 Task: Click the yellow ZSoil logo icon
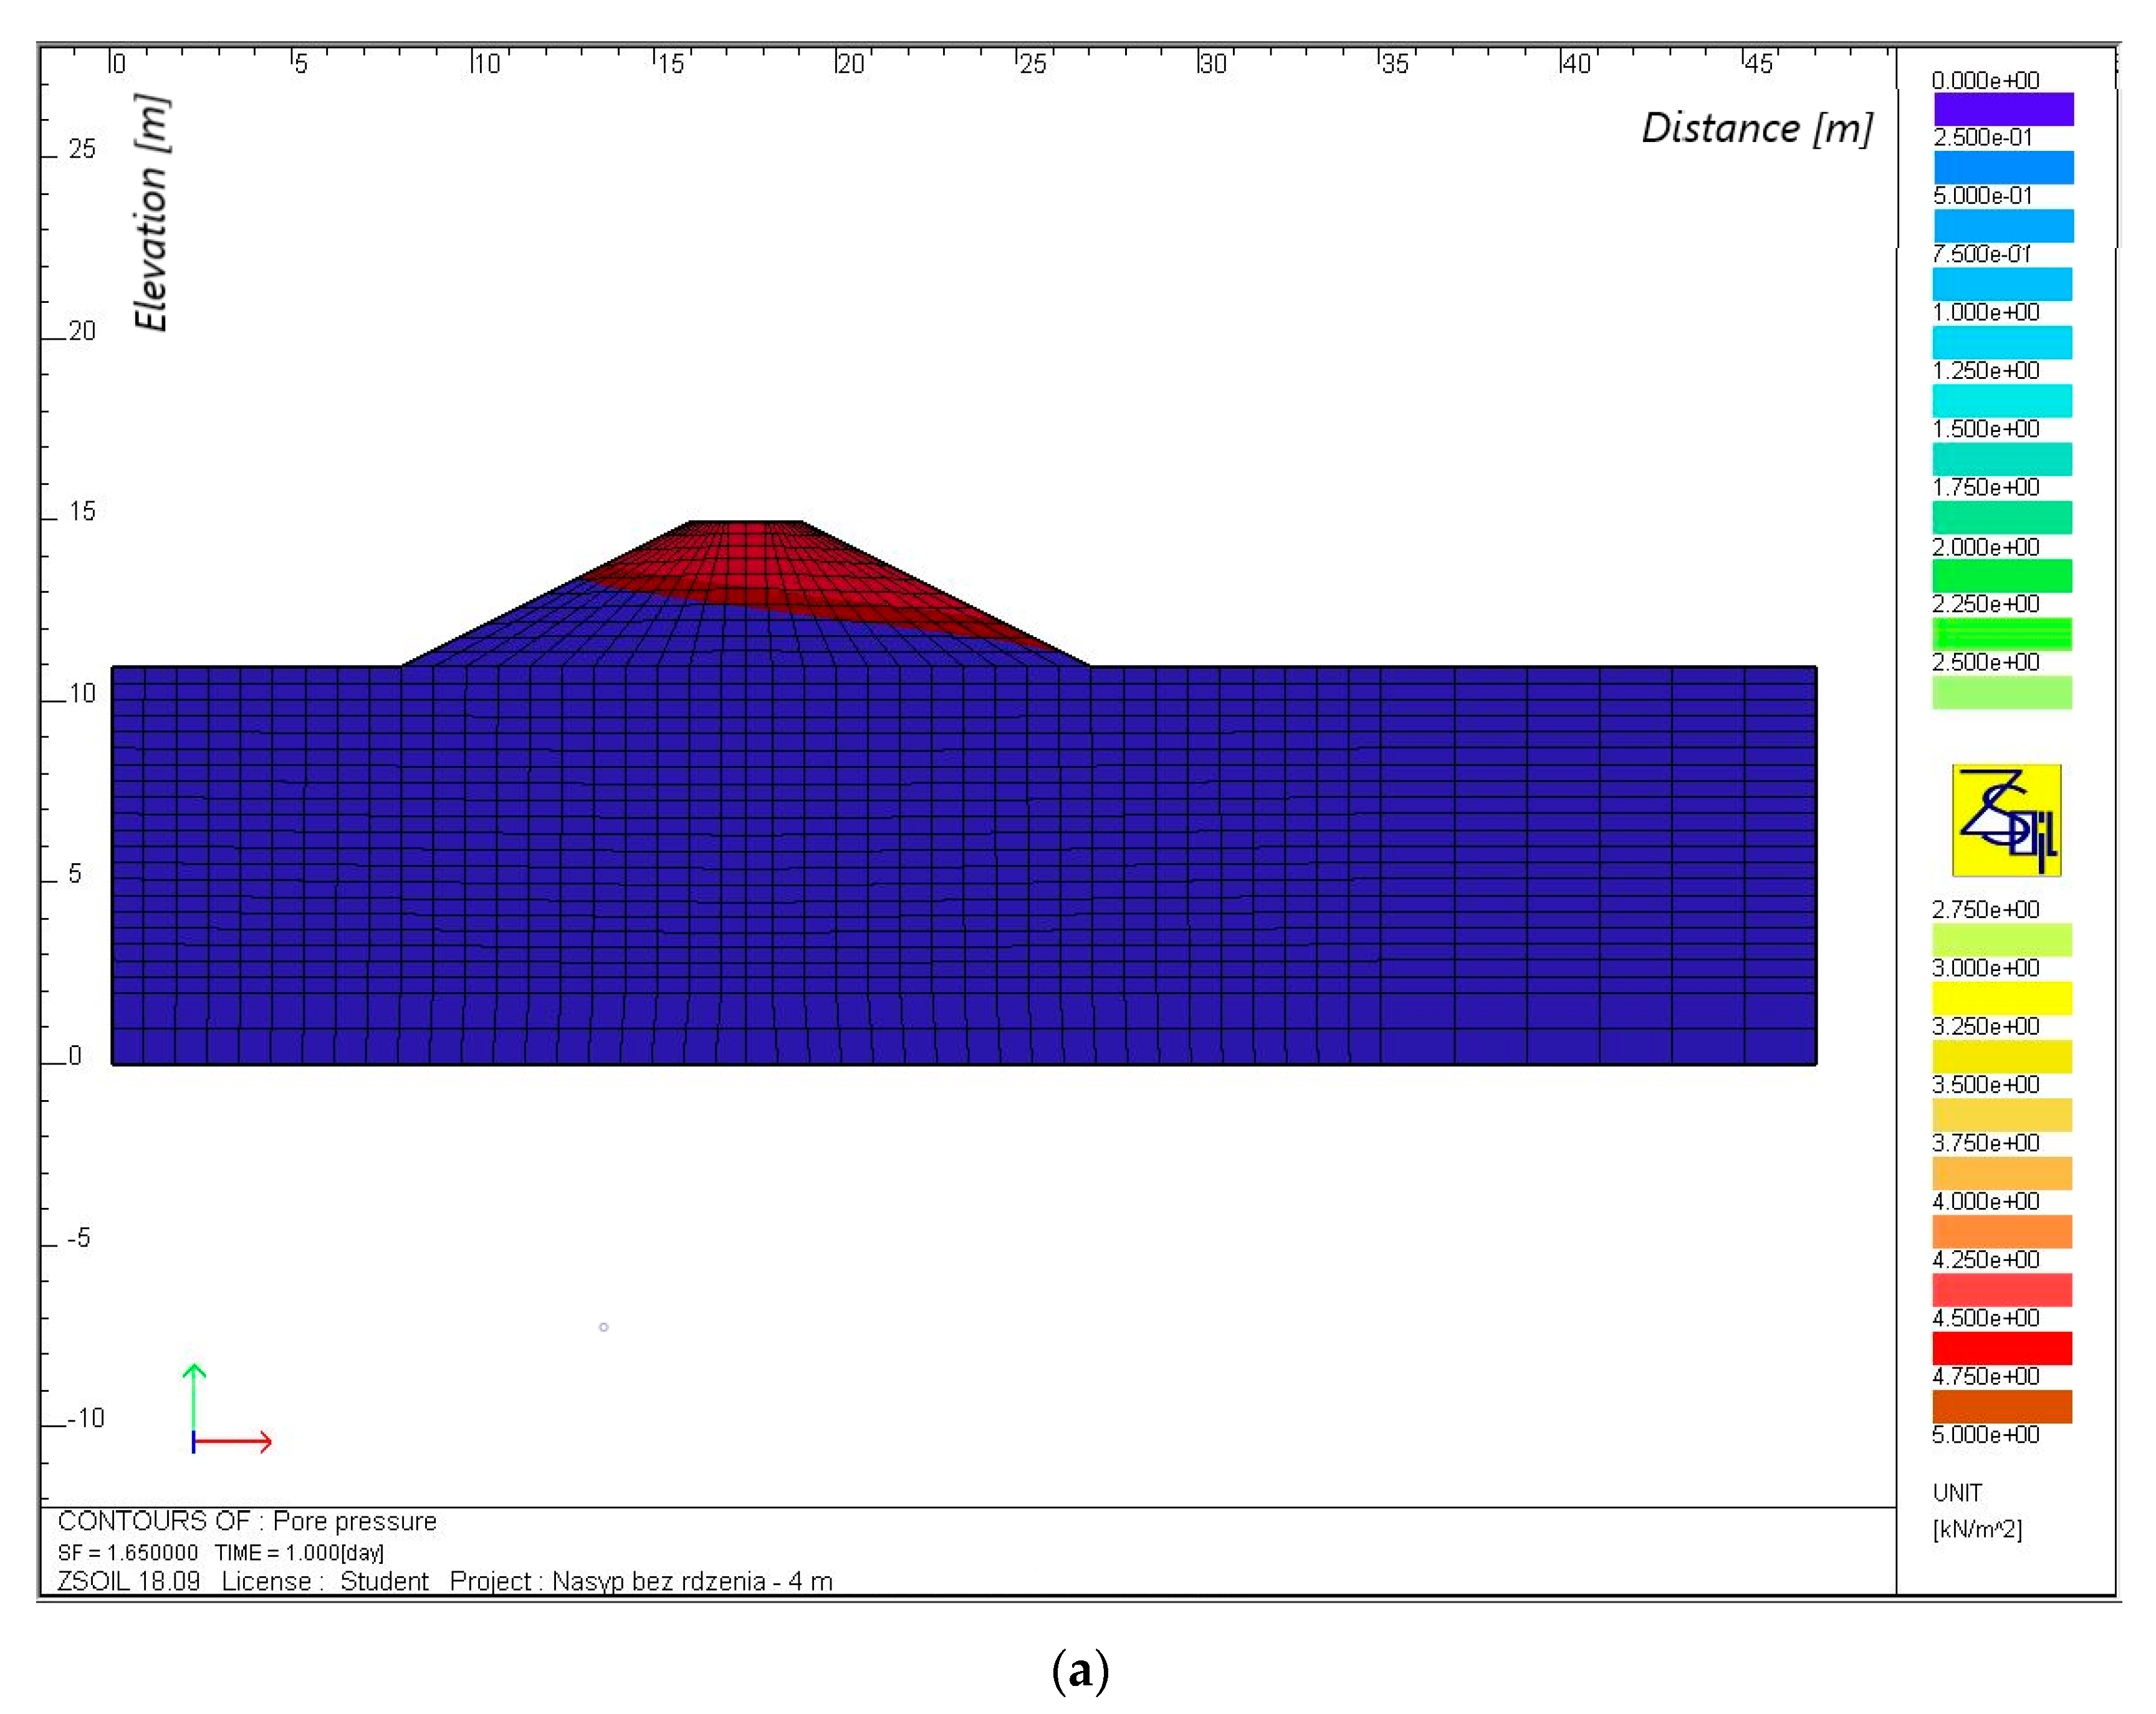[x=2006, y=820]
